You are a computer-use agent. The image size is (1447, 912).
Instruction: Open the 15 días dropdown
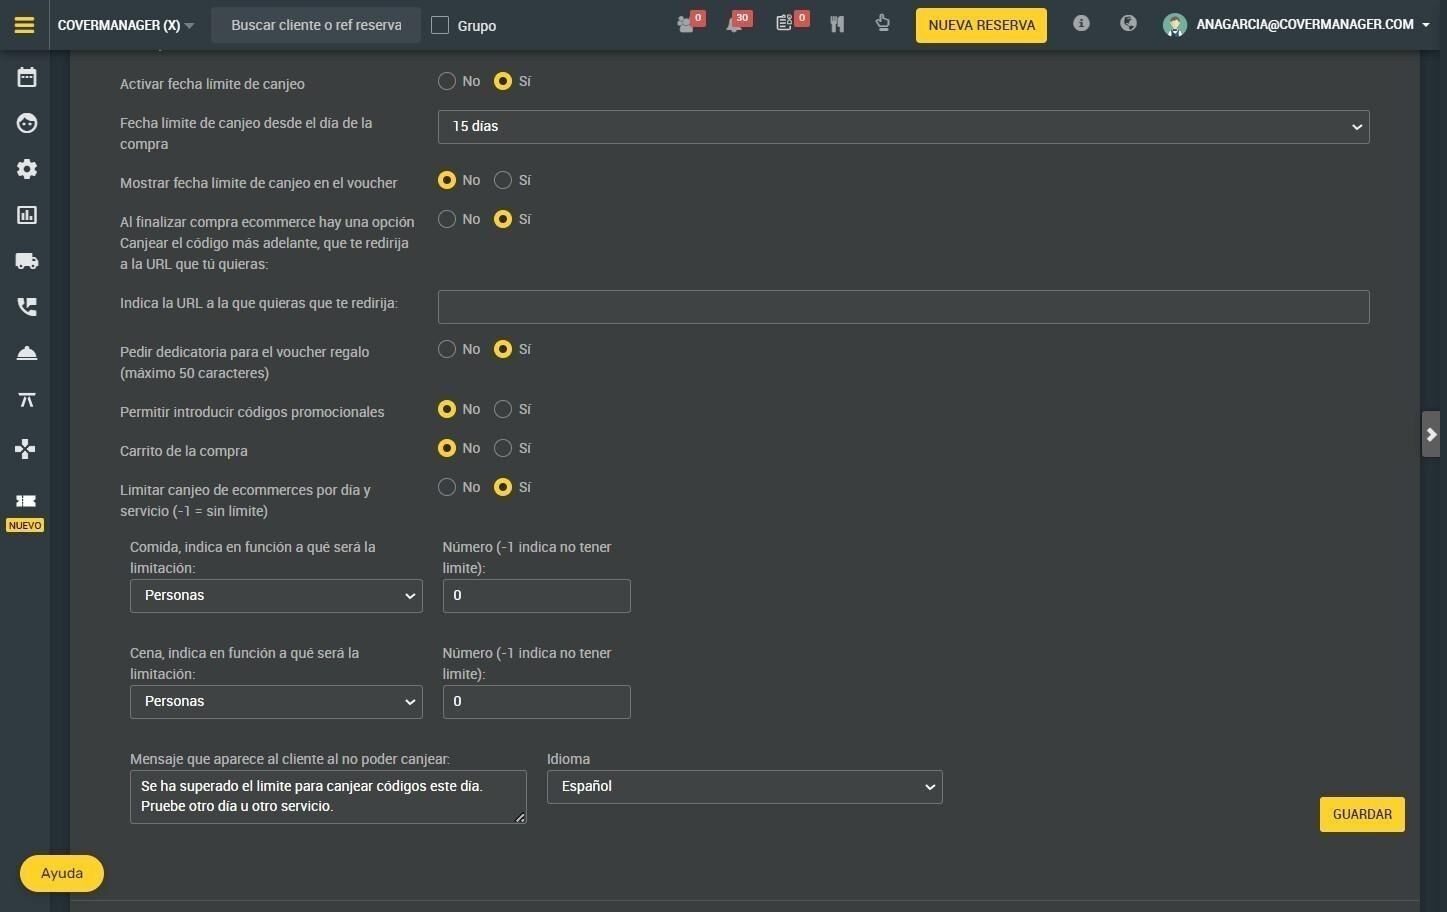[903, 127]
